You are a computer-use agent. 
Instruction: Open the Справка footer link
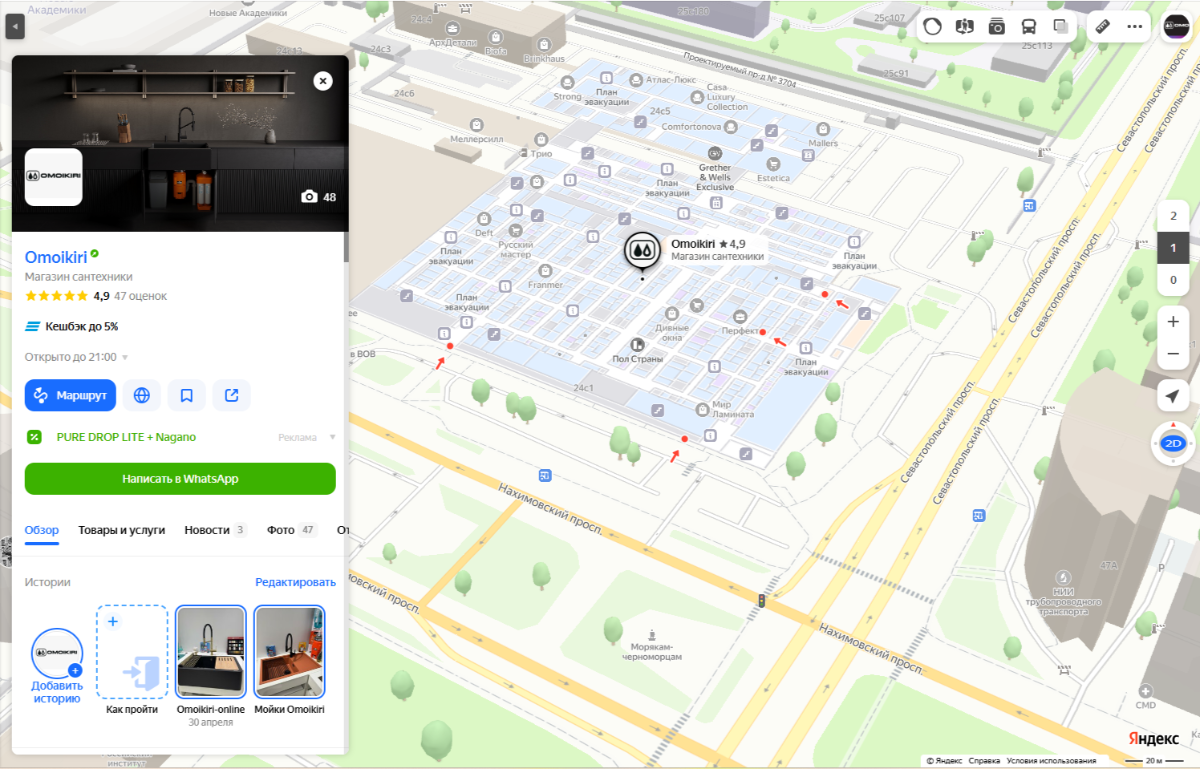pyautogui.click(x=984, y=761)
